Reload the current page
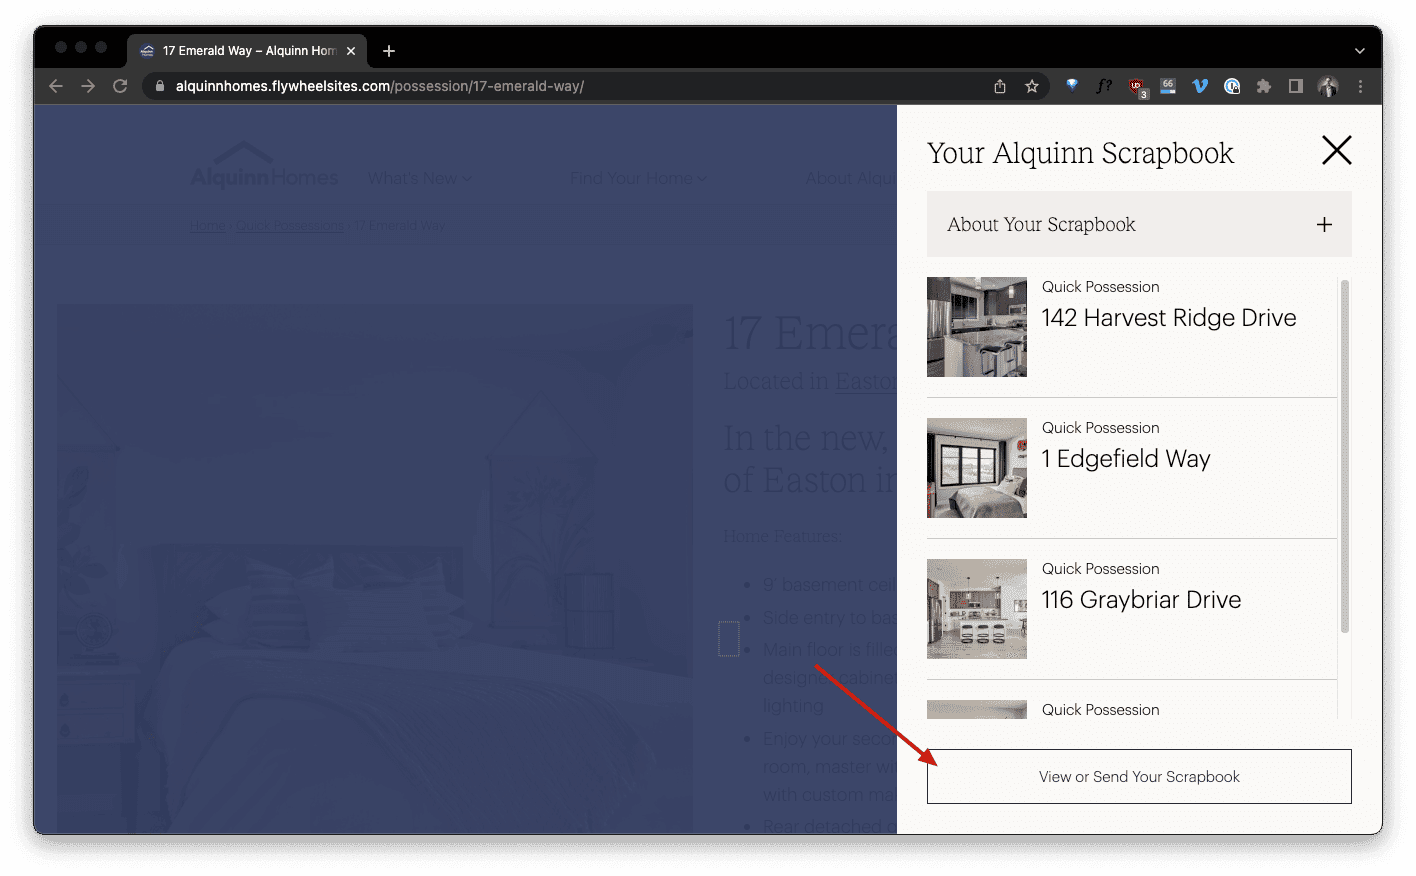This screenshot has height=876, width=1416. [x=120, y=87]
